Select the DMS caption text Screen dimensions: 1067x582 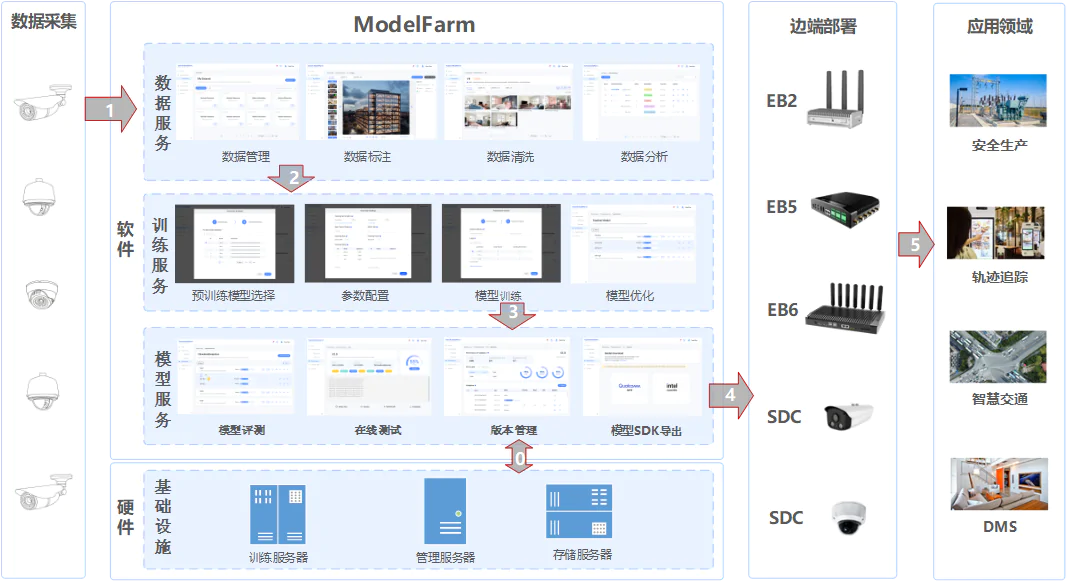coord(1000,527)
